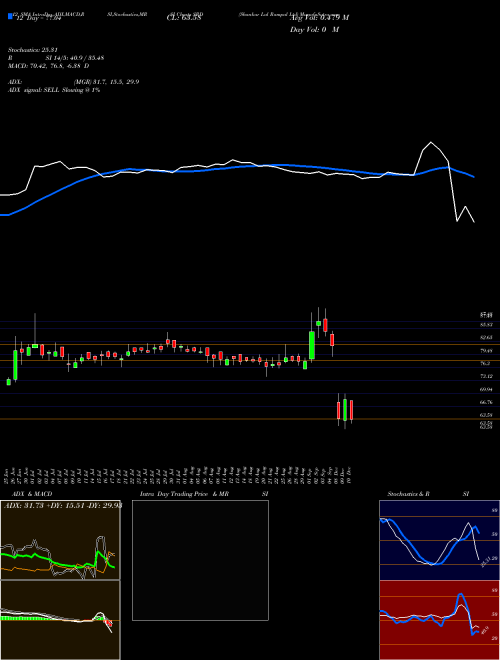Click the 'Stochastics: 25.31' readout

[35, 50]
